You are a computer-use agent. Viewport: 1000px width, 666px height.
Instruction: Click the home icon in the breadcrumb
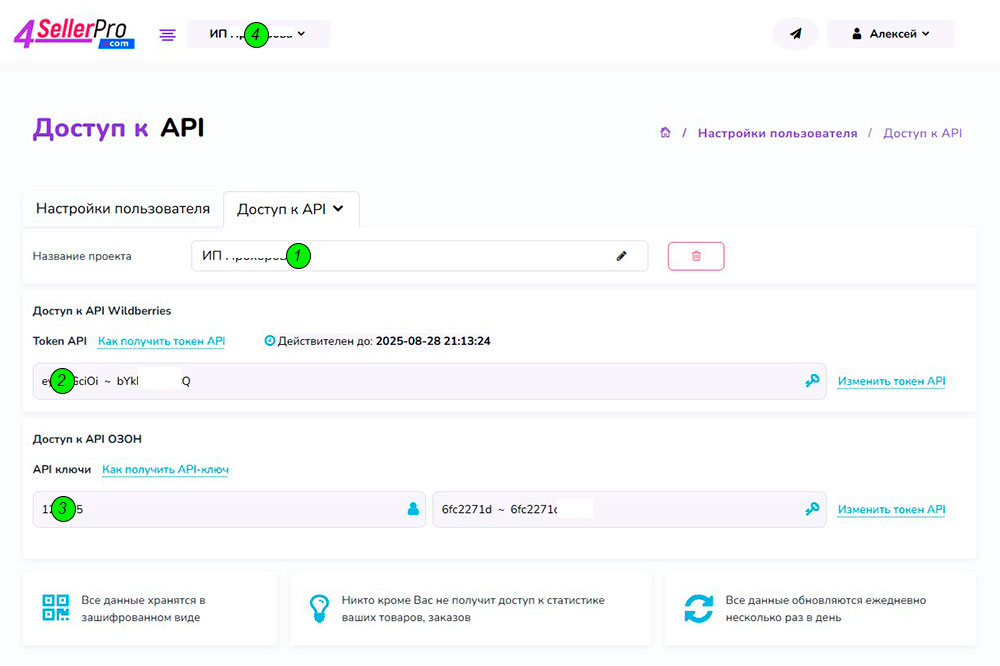coord(666,132)
